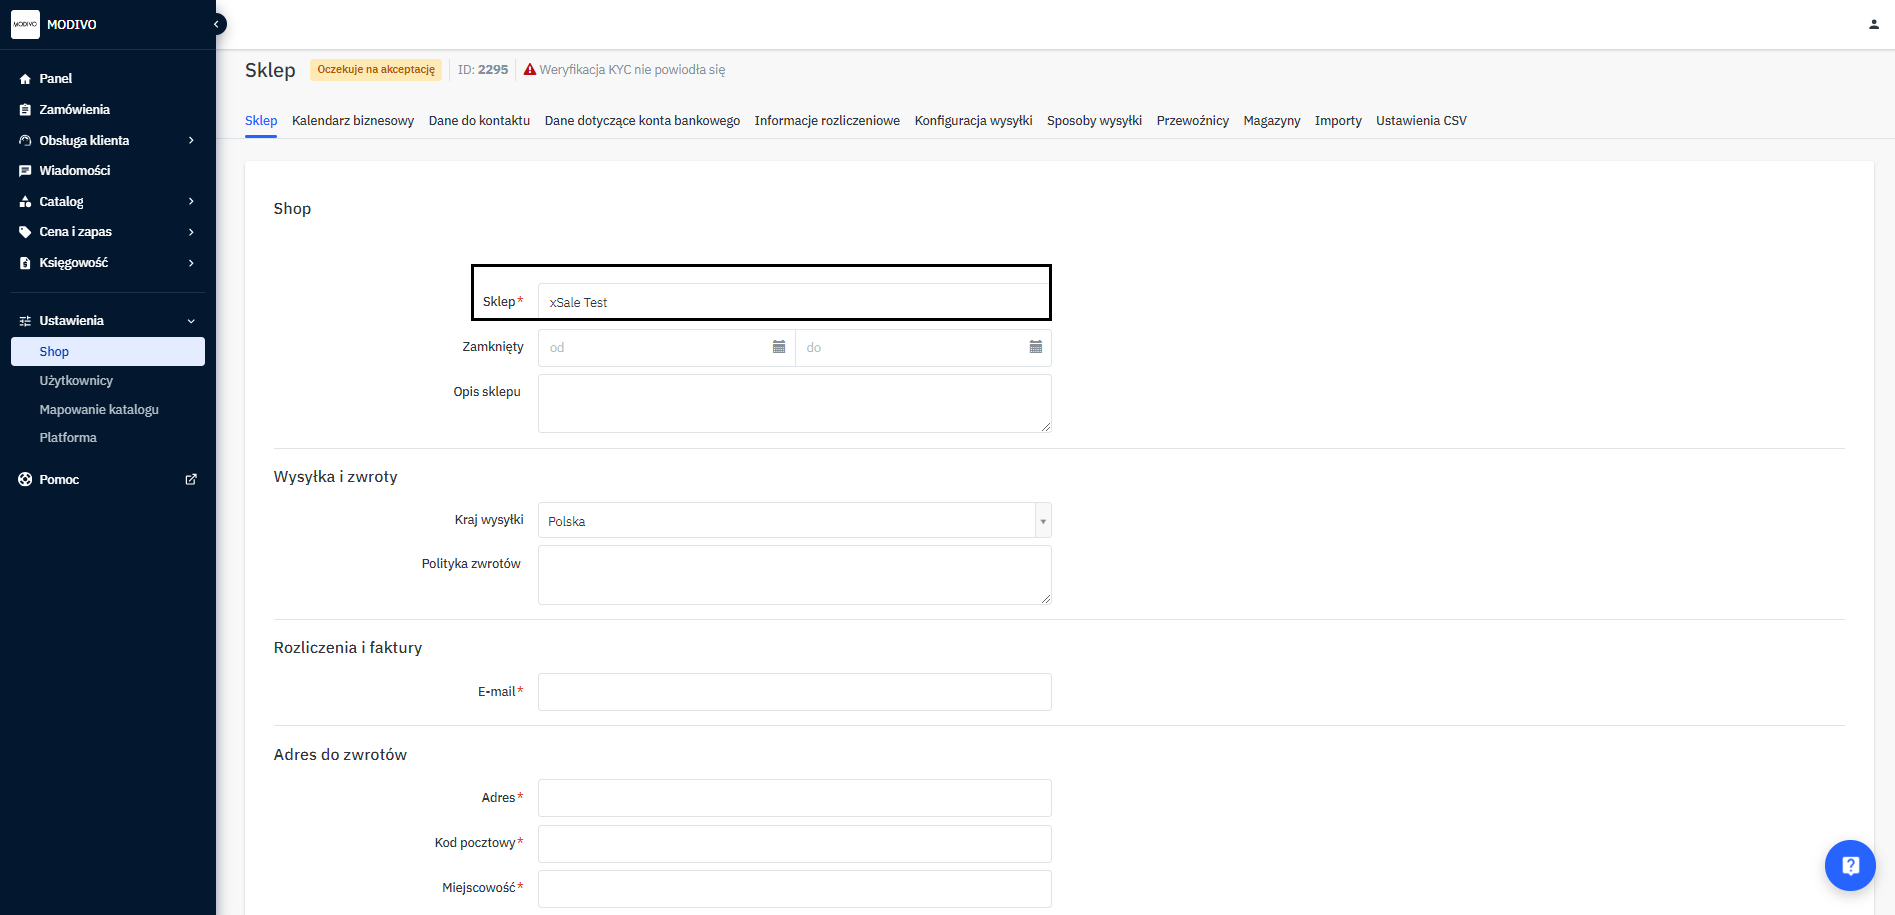Image resolution: width=1895 pixels, height=915 pixels.
Task: Collapse the sidebar with arrow button
Action: coord(216,24)
